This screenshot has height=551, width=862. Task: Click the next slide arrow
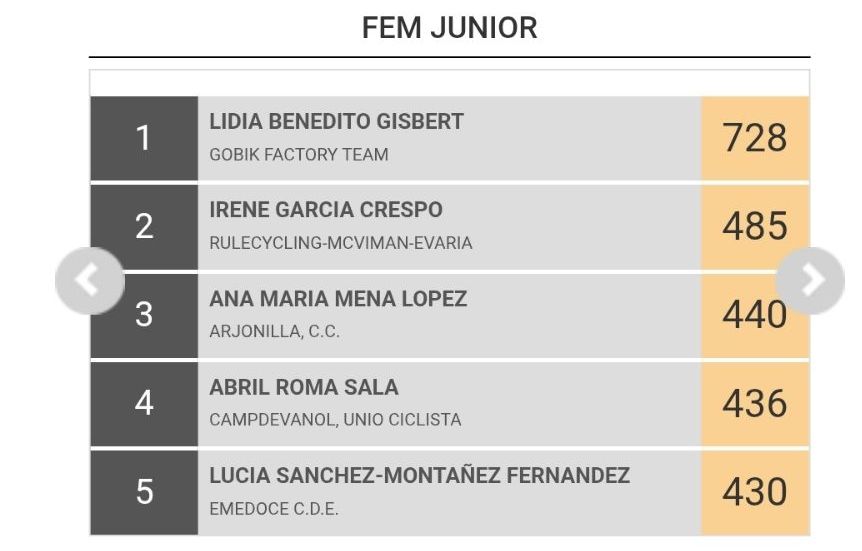tap(810, 281)
